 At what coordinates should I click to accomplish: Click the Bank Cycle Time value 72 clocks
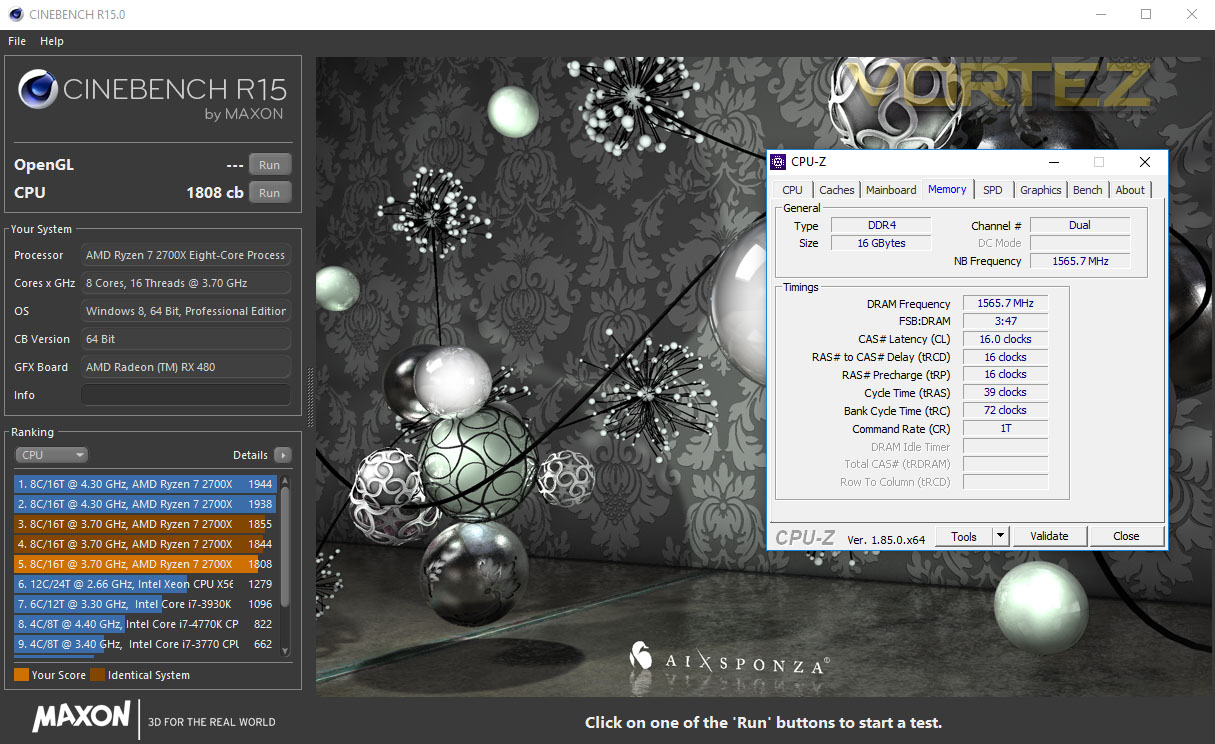tap(1005, 410)
